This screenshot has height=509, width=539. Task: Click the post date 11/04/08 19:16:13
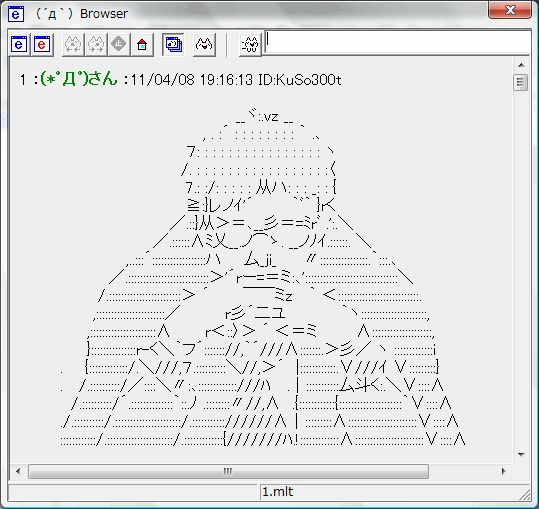[192, 80]
